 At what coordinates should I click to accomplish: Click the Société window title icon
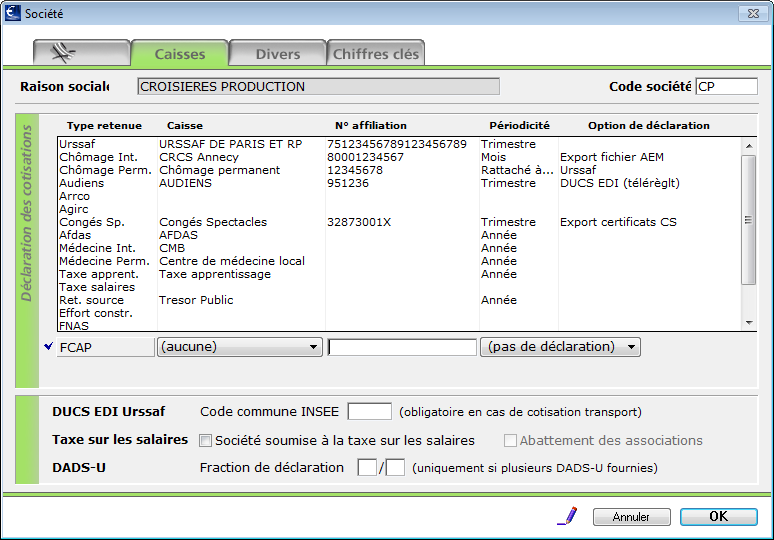(13, 13)
